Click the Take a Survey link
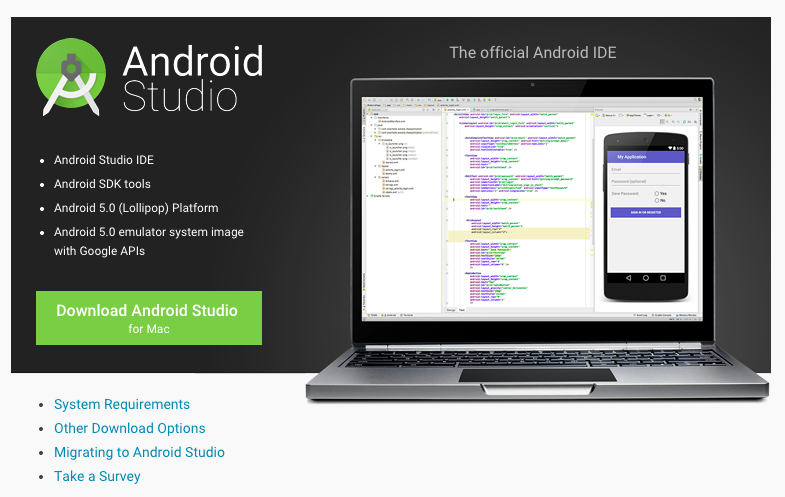 pos(97,476)
